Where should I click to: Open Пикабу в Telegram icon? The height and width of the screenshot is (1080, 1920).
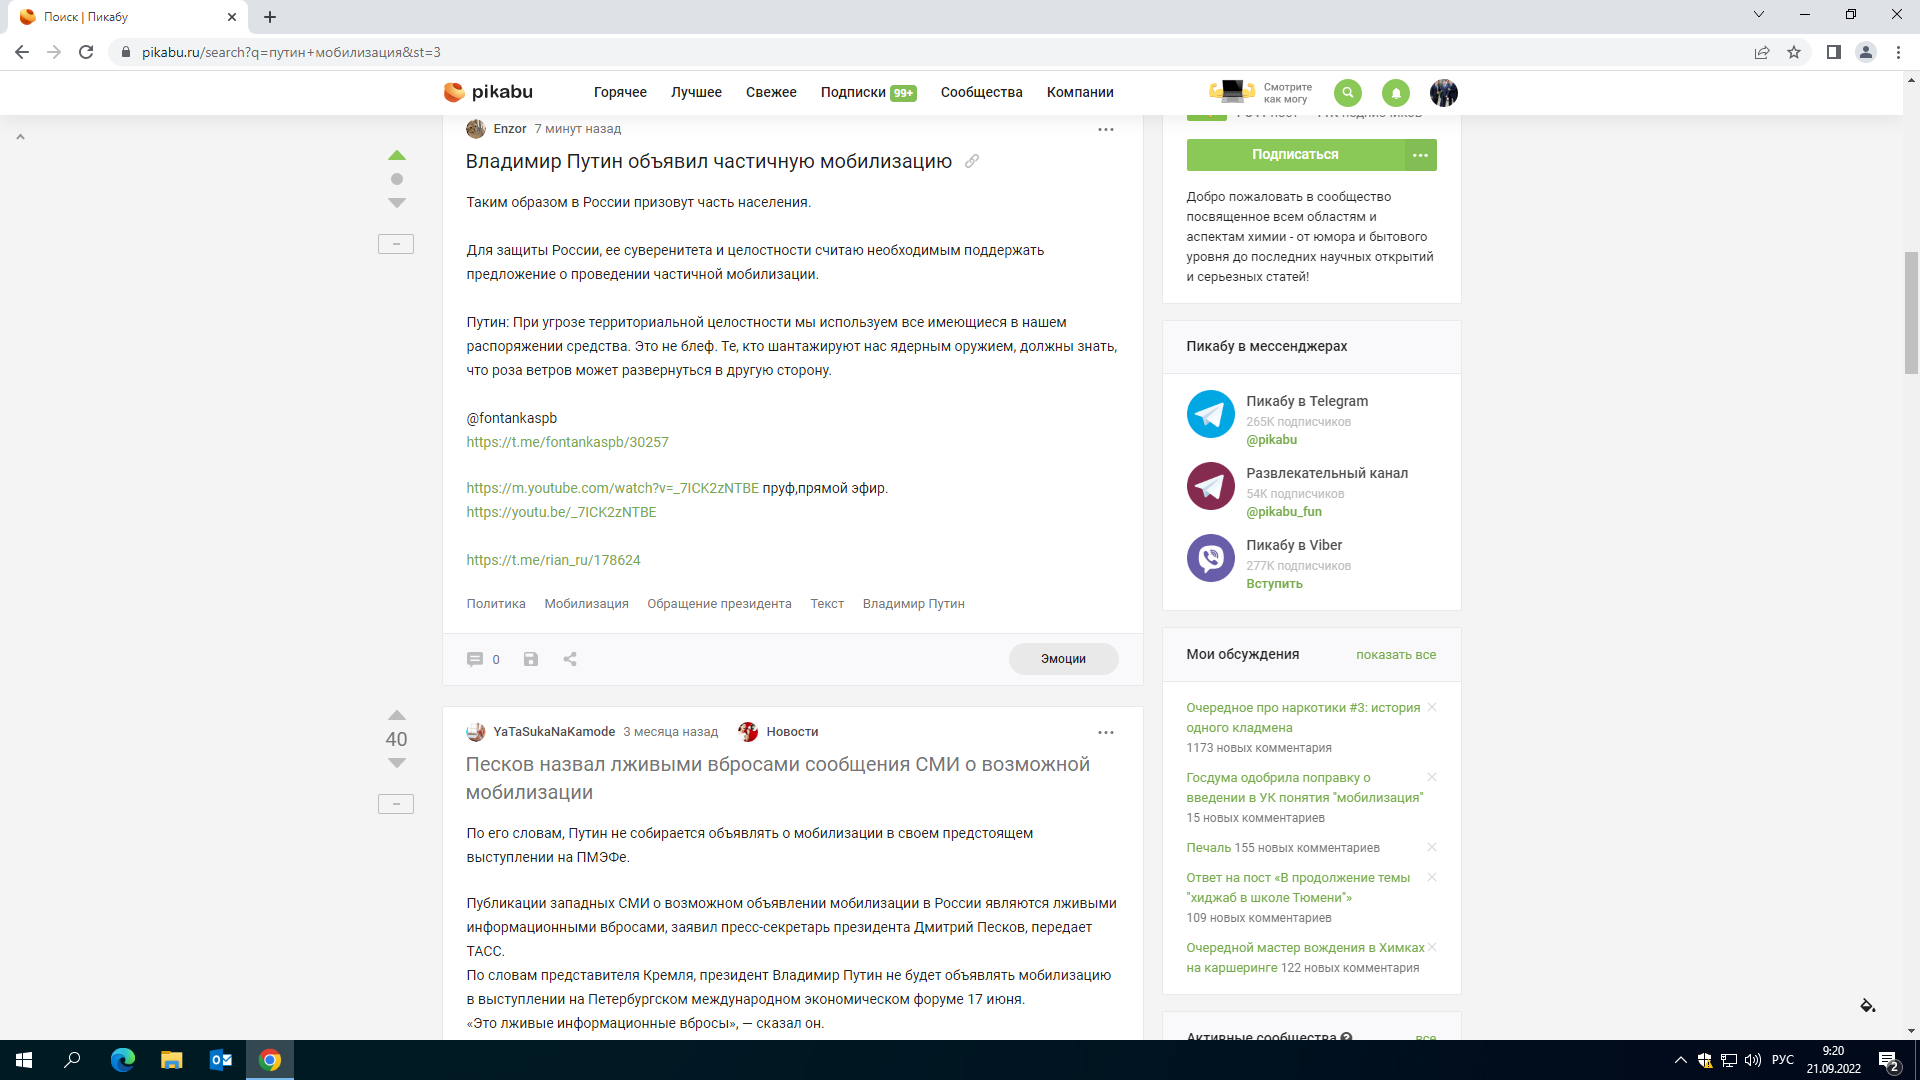pos(1210,414)
